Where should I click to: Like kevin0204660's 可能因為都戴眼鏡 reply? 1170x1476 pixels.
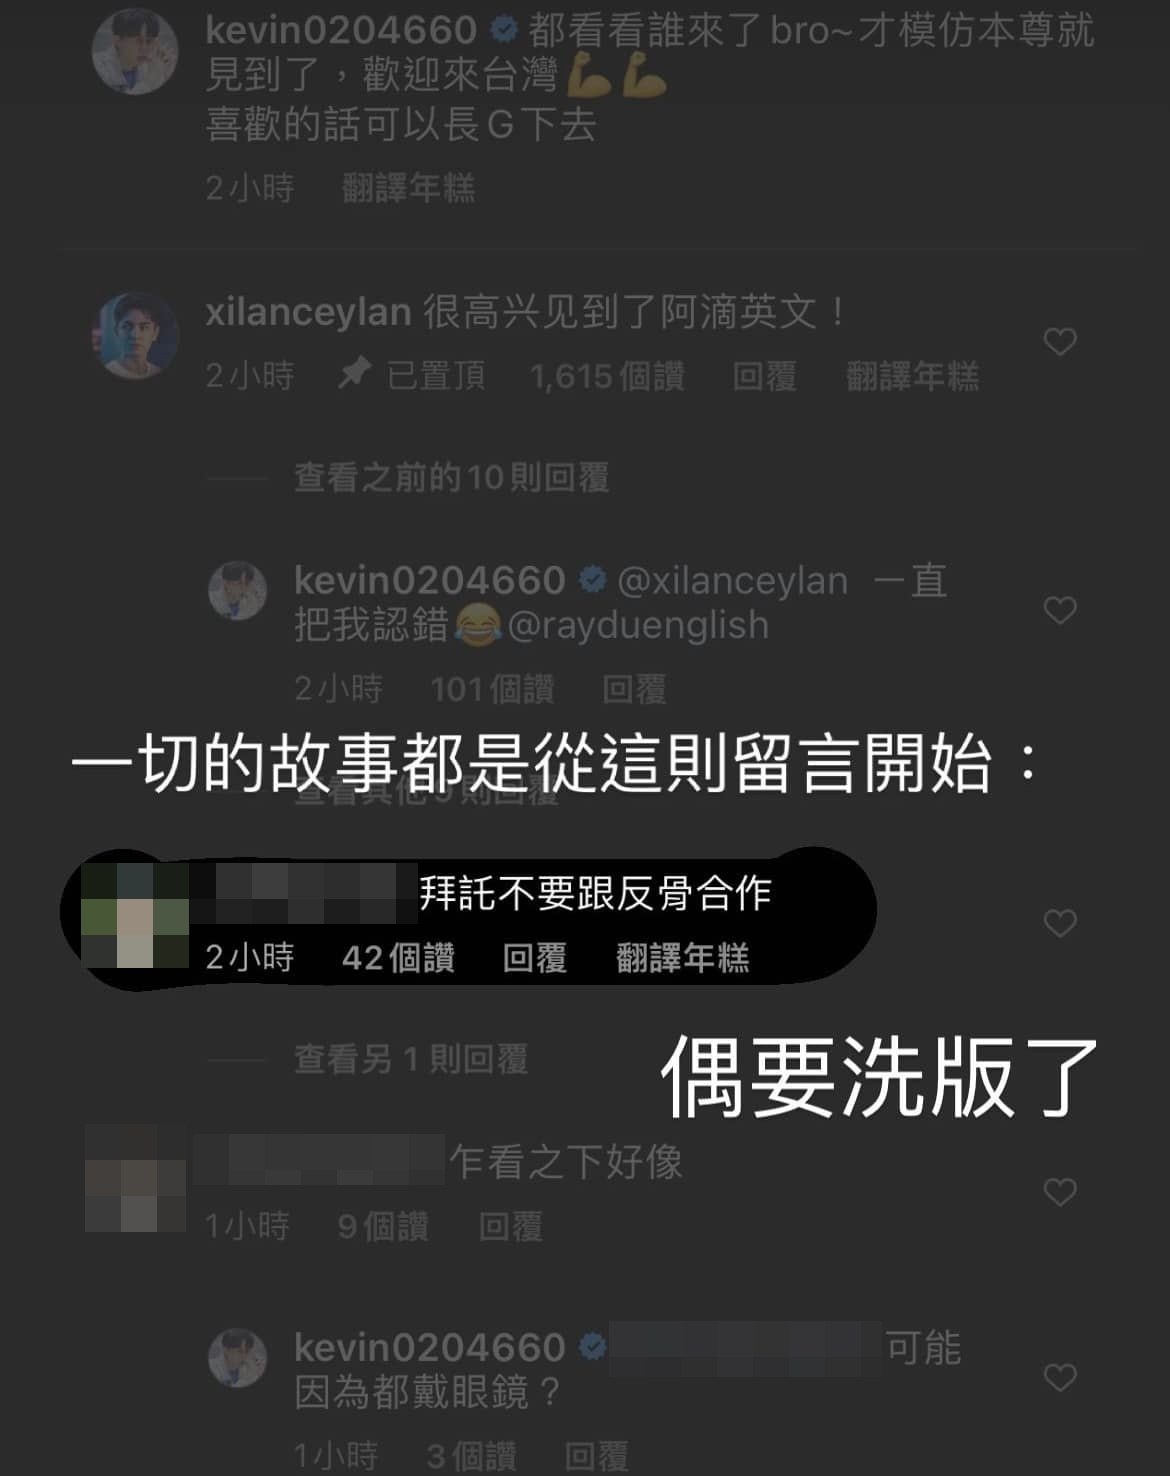pyautogui.click(x=1060, y=1378)
